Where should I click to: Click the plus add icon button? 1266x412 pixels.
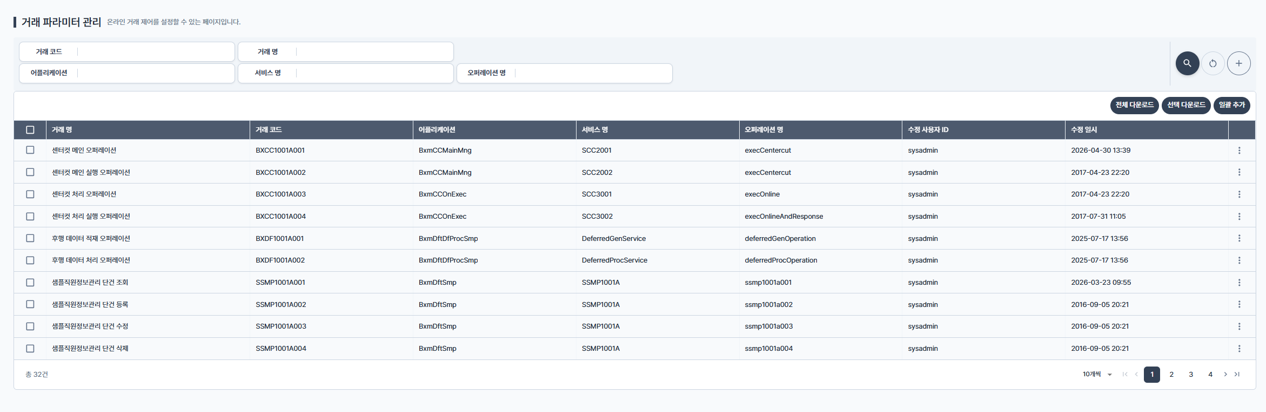click(x=1239, y=63)
